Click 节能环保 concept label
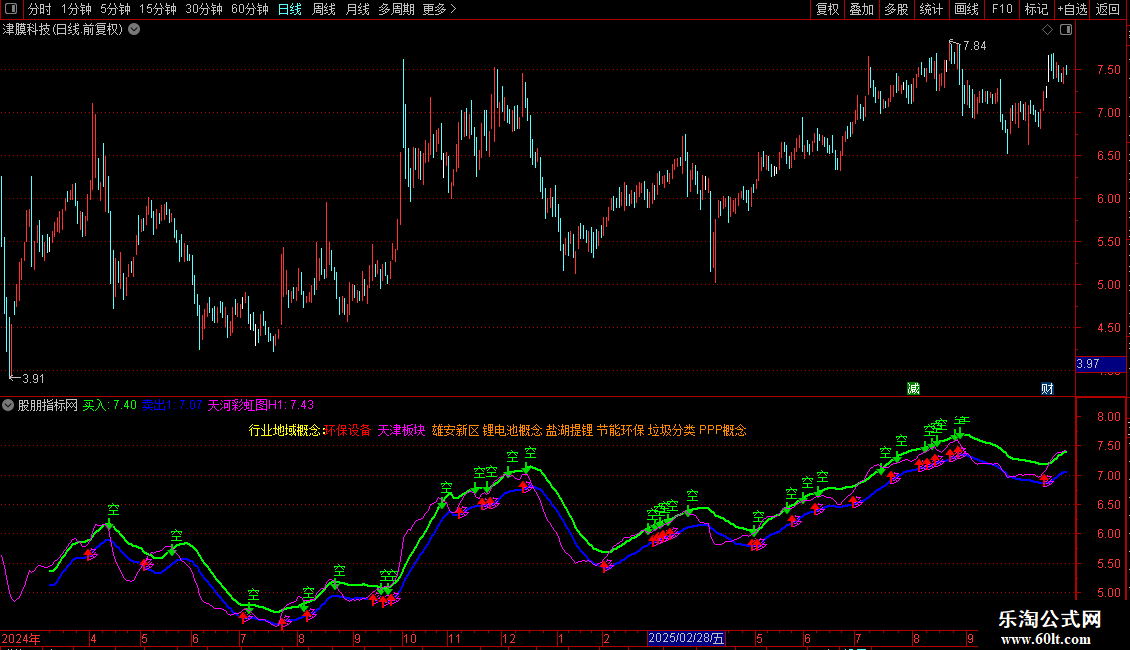The width and height of the screenshot is (1130, 650). [620, 430]
